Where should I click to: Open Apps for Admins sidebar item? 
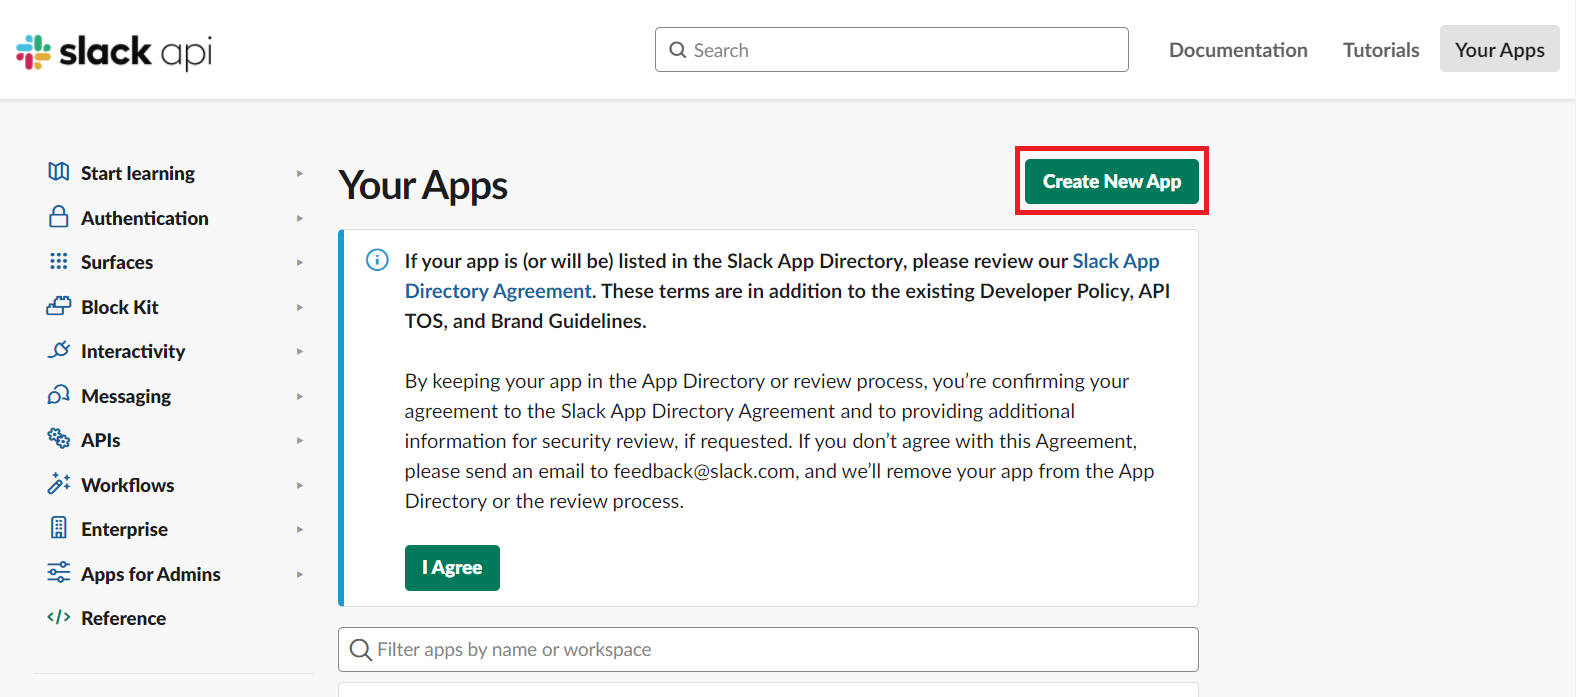pos(151,574)
